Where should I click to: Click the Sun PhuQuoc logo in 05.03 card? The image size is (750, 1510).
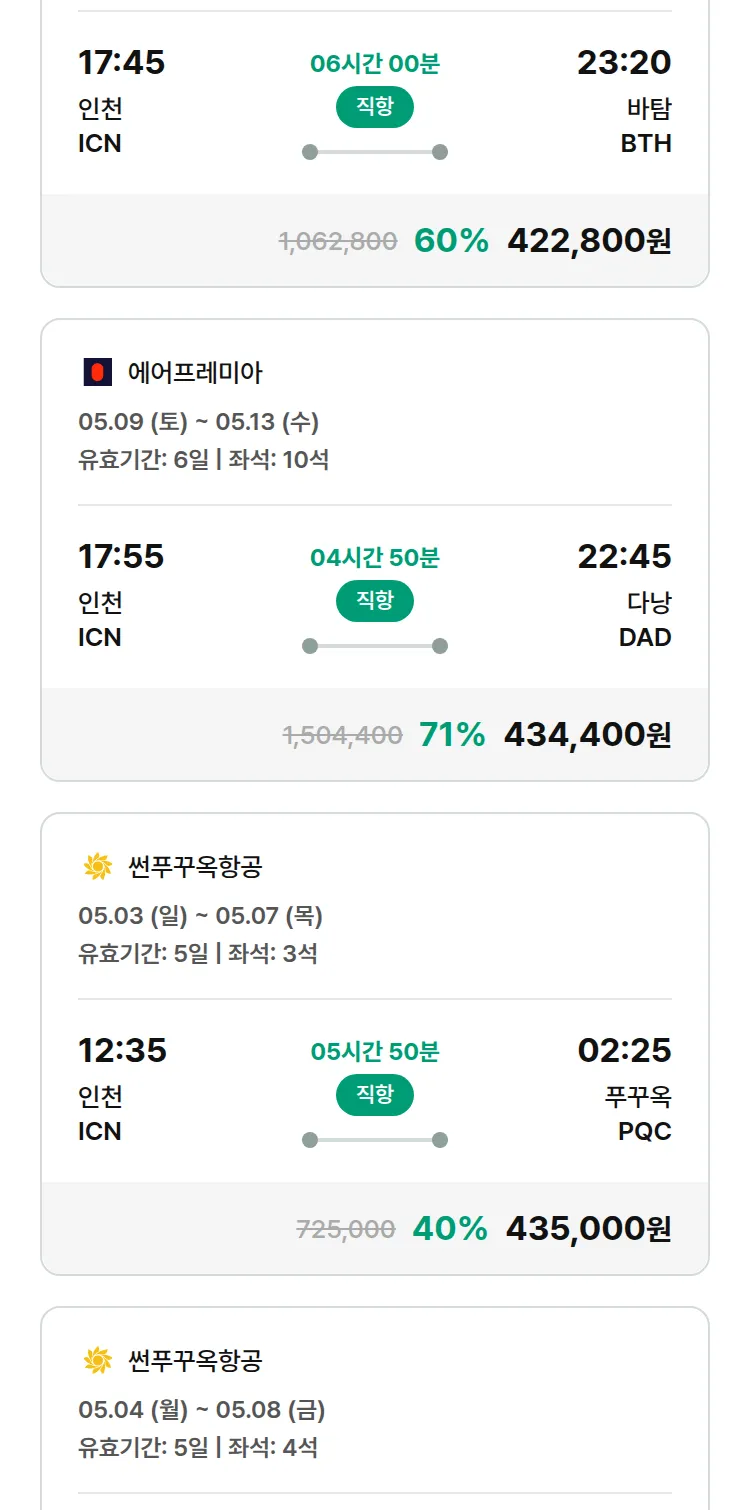tap(97, 867)
